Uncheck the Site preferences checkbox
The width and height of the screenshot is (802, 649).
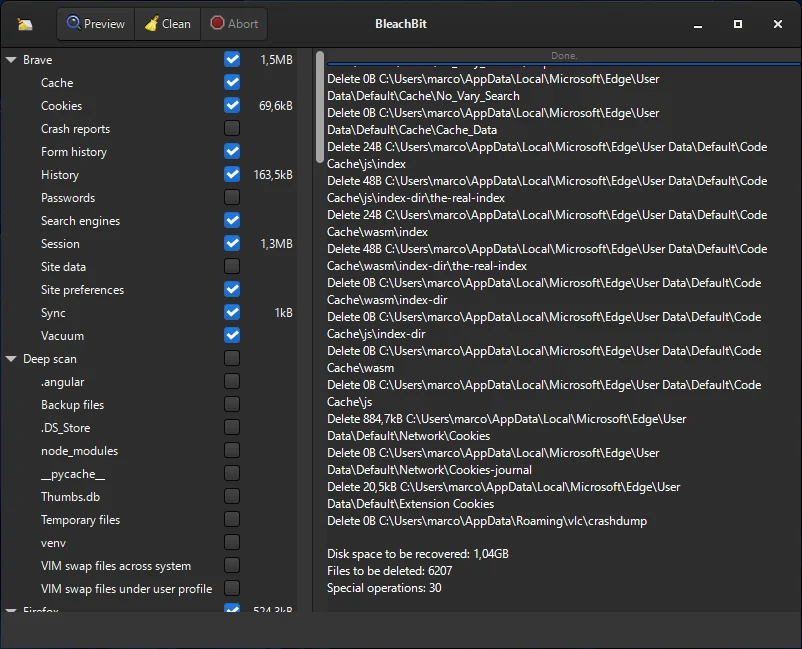232,289
